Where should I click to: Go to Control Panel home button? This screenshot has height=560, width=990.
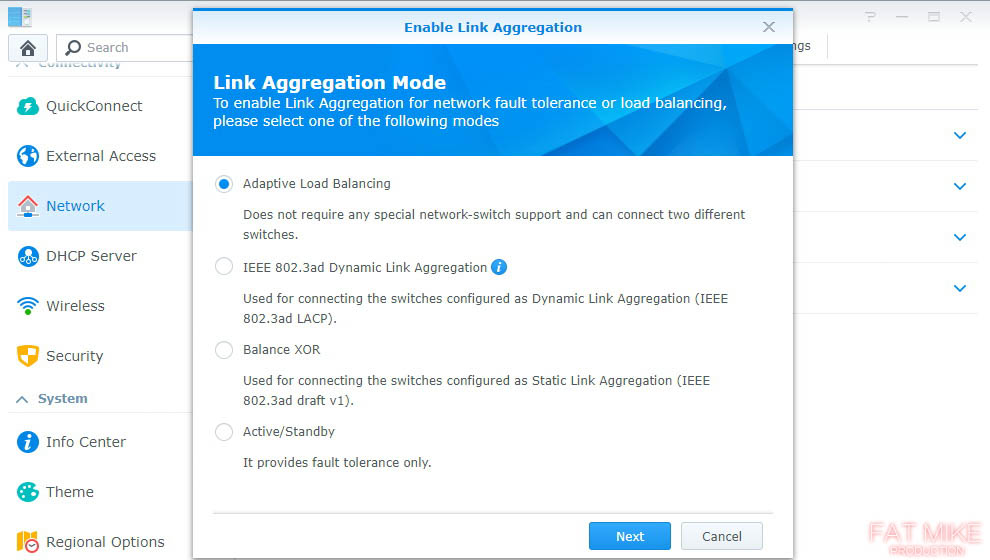click(x=28, y=48)
